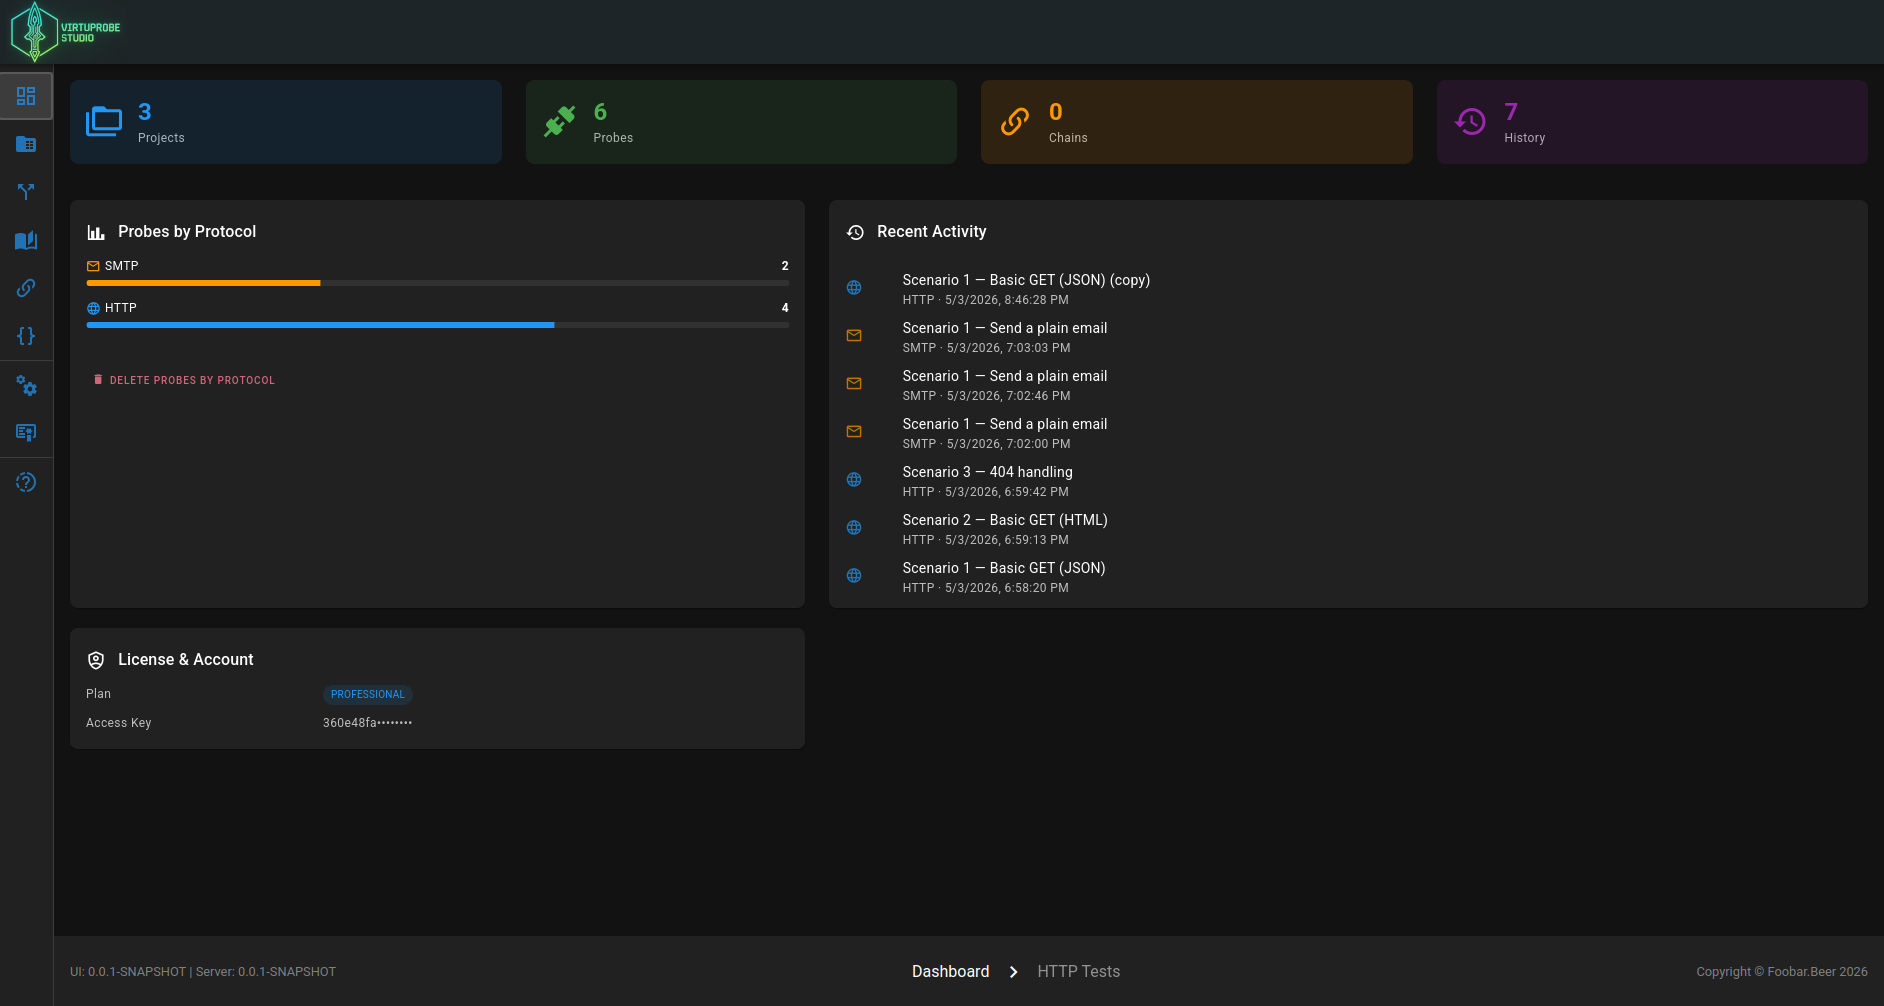Click the Probes by Protocol heading
Image resolution: width=1884 pixels, height=1006 pixels.
187,232
